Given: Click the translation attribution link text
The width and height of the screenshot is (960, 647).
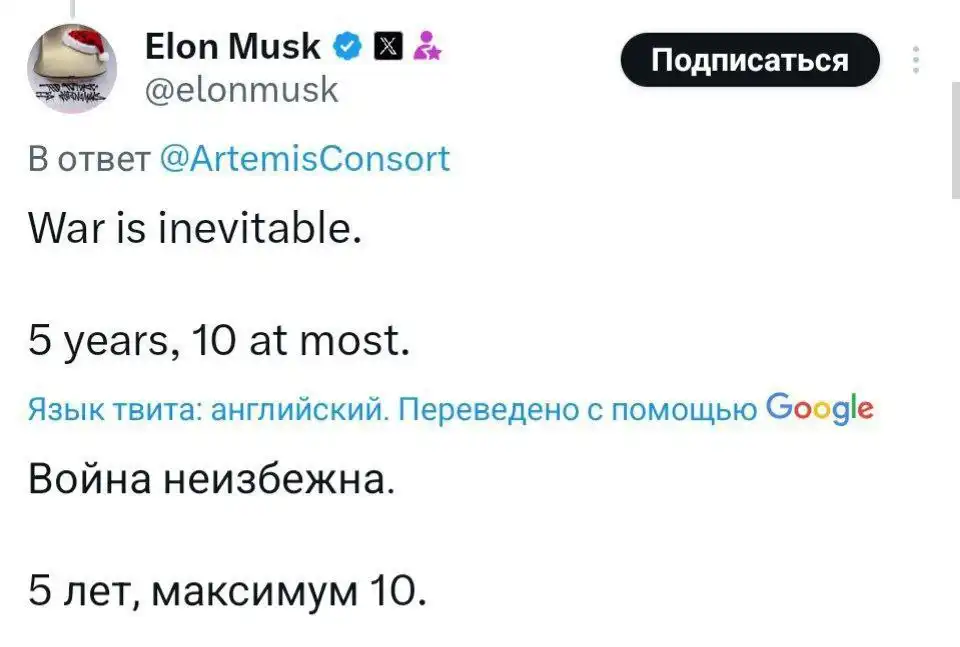Looking at the screenshot, I should point(390,407).
